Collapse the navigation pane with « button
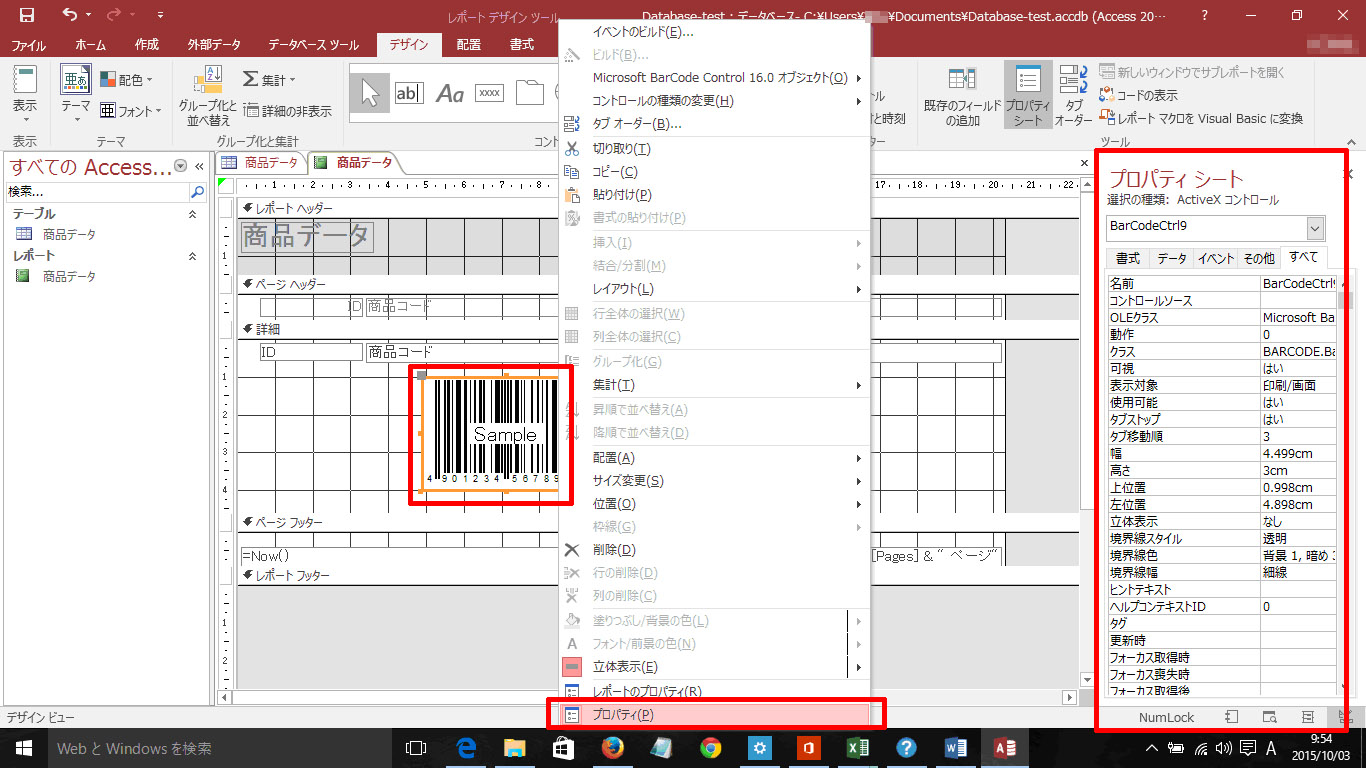Viewport: 1366px width, 768px height. click(199, 167)
